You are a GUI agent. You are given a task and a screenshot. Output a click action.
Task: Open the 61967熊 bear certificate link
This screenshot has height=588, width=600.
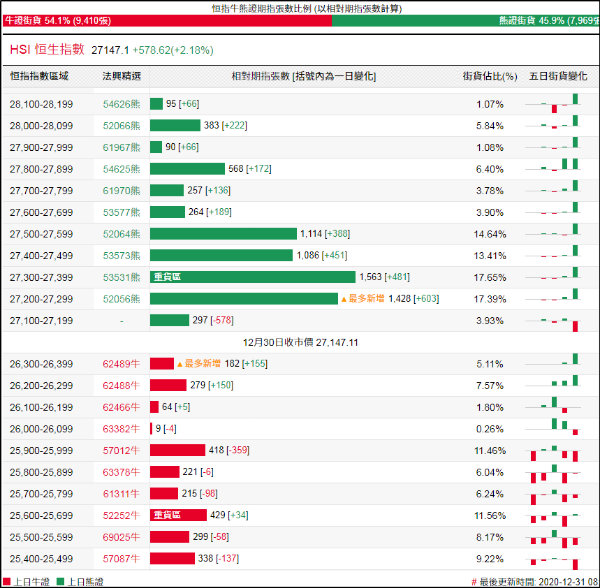(121, 148)
